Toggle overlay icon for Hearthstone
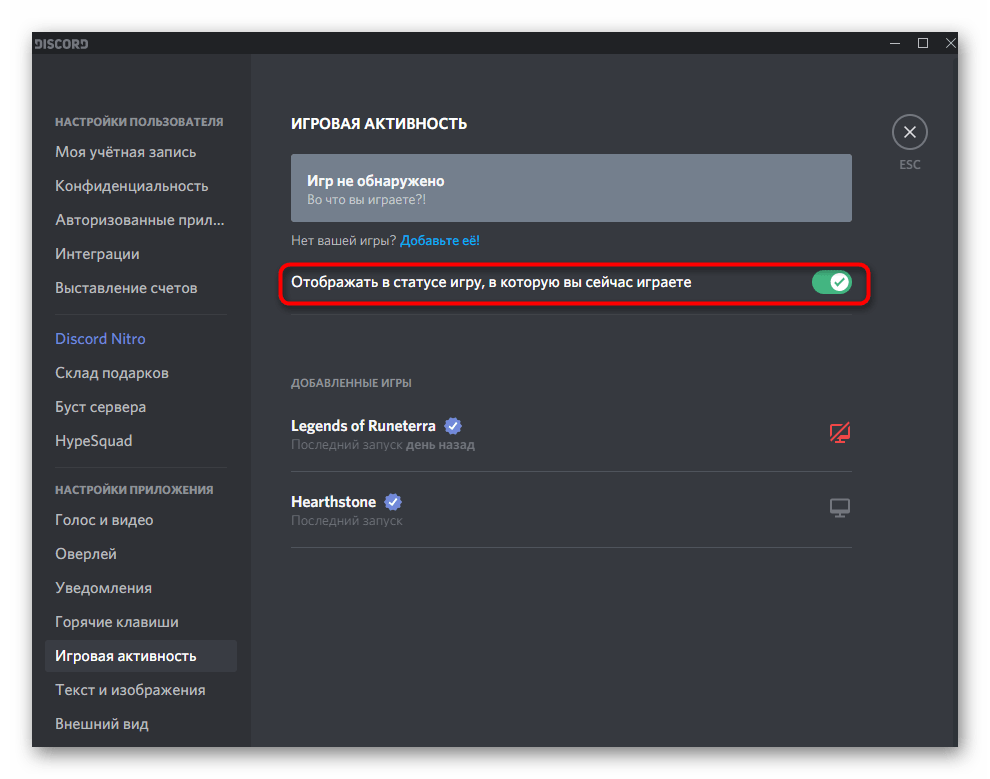This screenshot has width=990, height=779. tap(839, 509)
